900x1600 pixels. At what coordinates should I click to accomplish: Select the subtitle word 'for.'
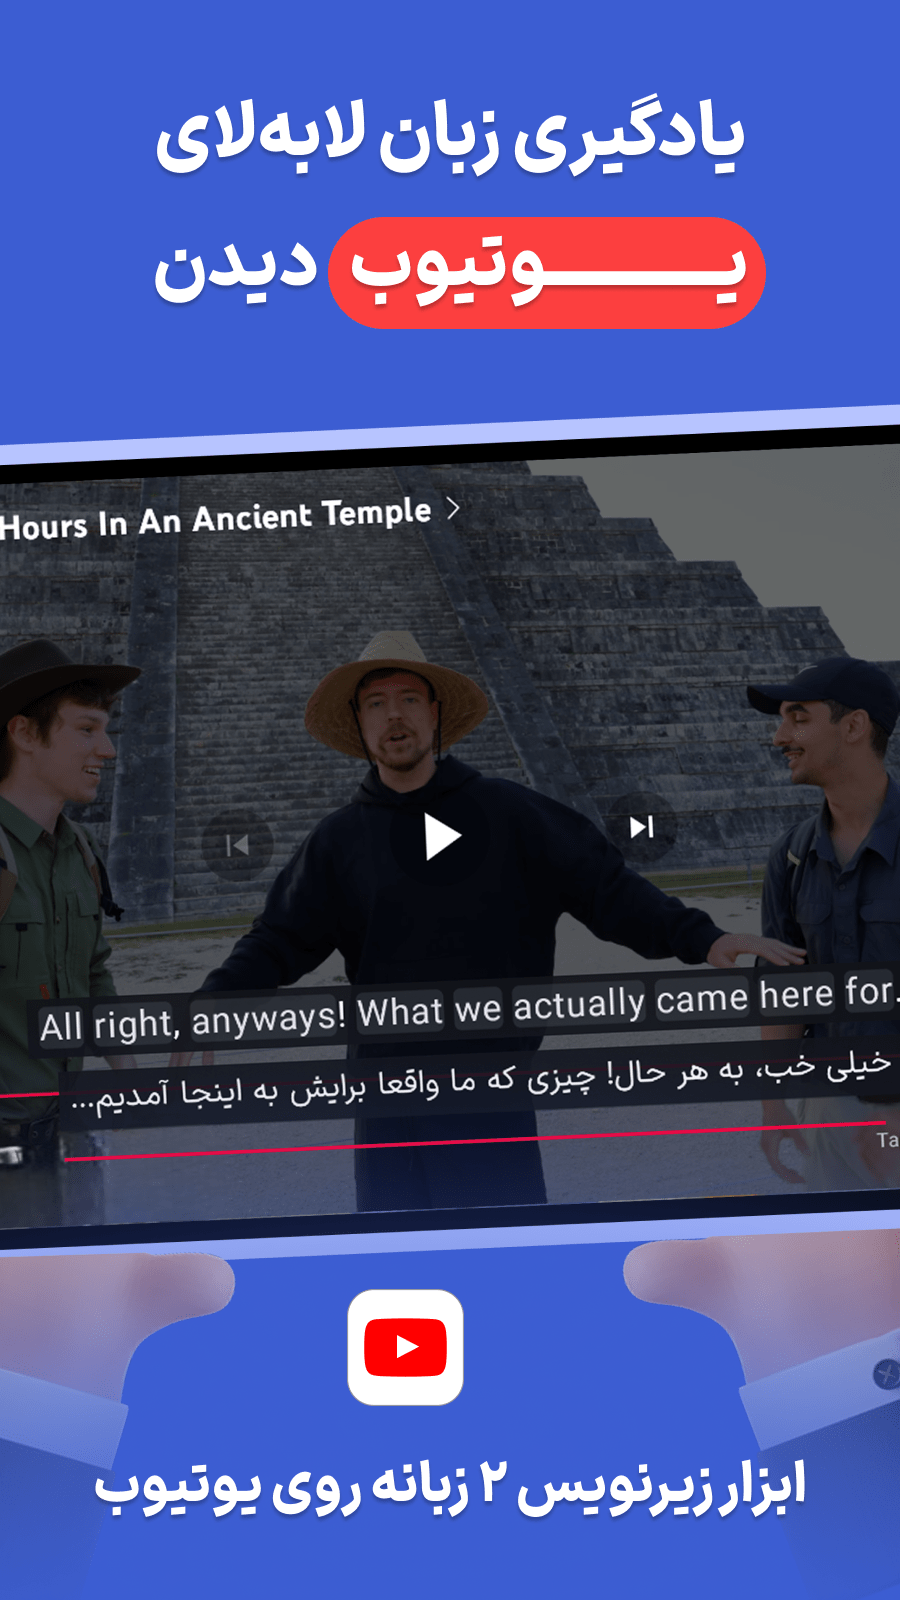point(871,991)
